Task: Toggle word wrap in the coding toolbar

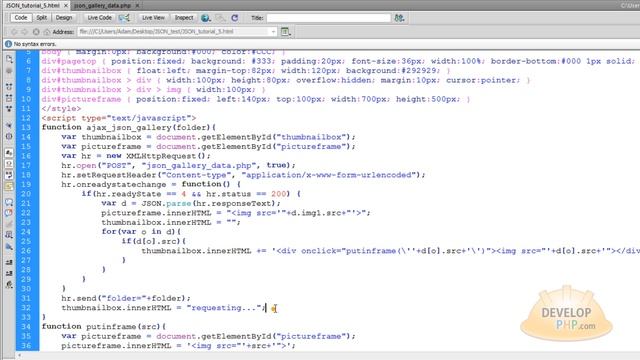Action: [x=9, y=175]
